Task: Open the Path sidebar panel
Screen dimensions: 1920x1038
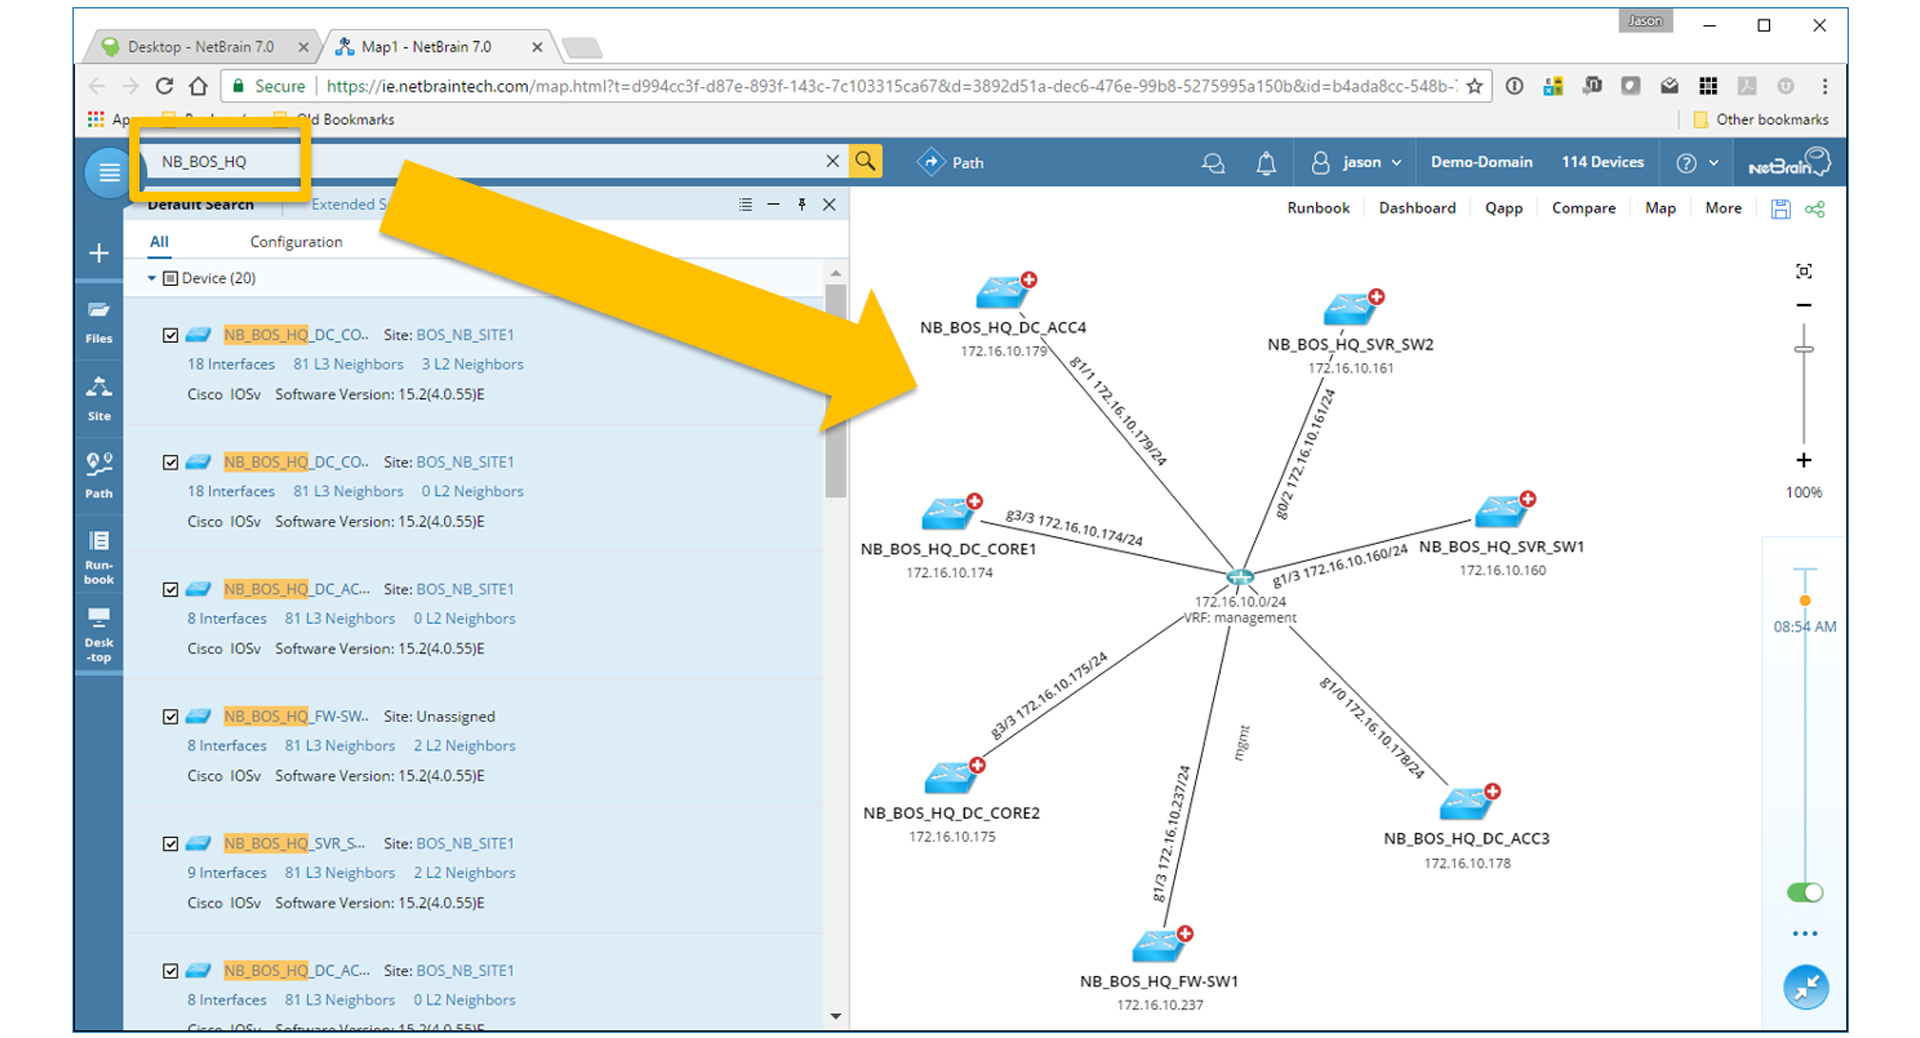Action: pos(99,475)
